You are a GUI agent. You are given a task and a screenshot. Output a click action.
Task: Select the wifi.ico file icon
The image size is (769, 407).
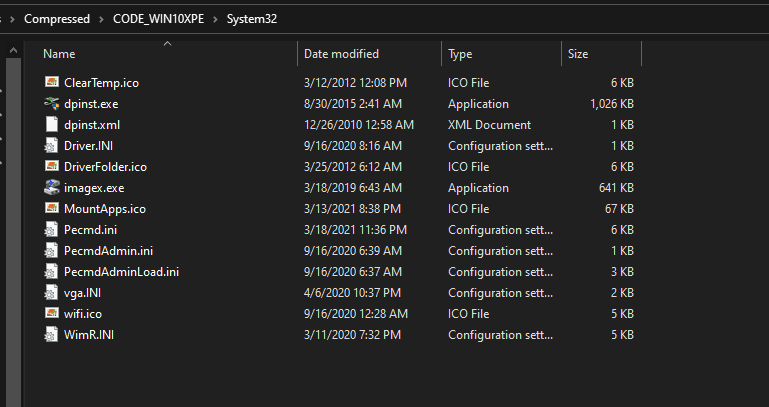[x=52, y=313]
